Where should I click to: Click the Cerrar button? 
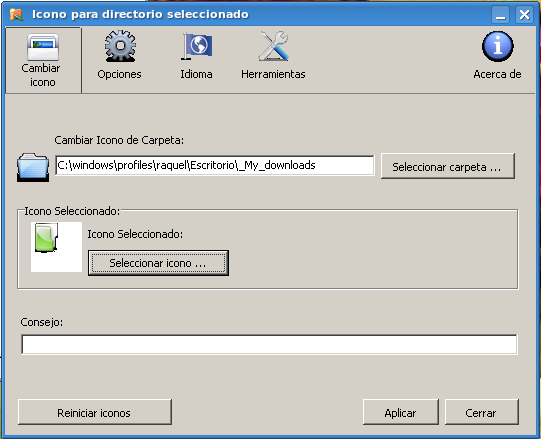481,412
